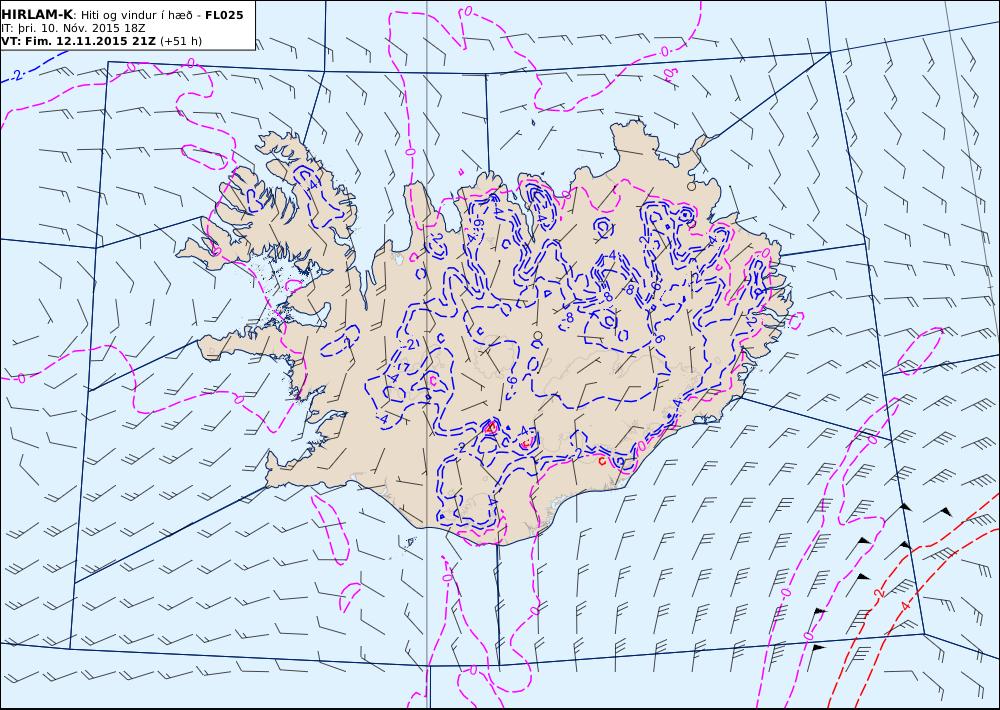Click the FL025 flight level label
Image resolution: width=1000 pixels, height=710 pixels.
pos(224,15)
